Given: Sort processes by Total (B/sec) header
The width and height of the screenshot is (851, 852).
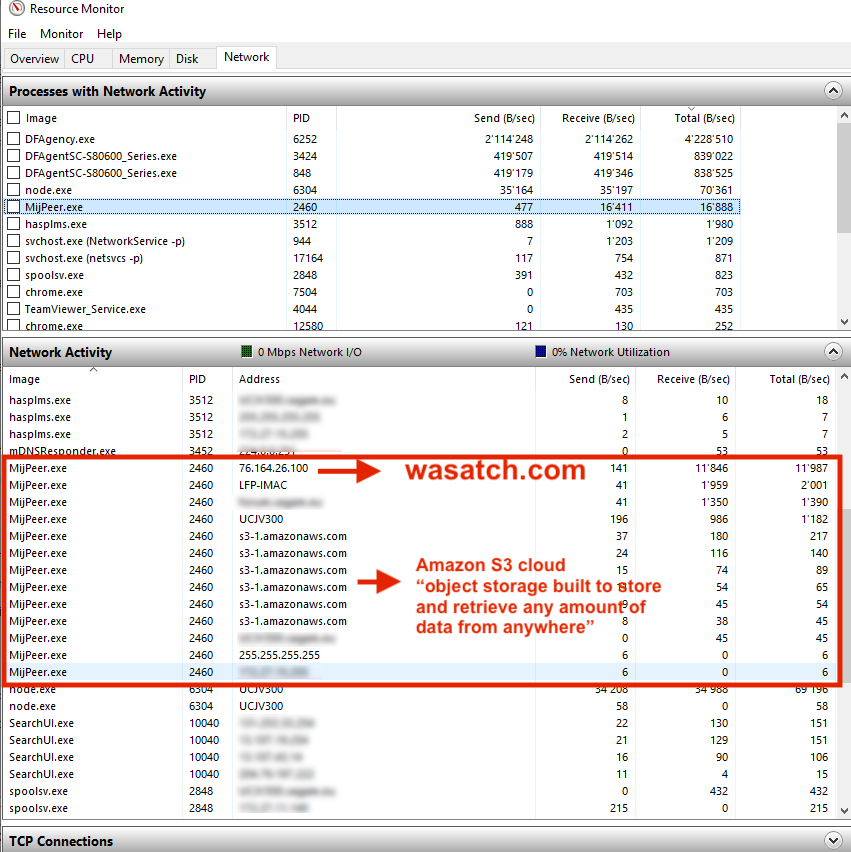Looking at the screenshot, I should [691, 118].
